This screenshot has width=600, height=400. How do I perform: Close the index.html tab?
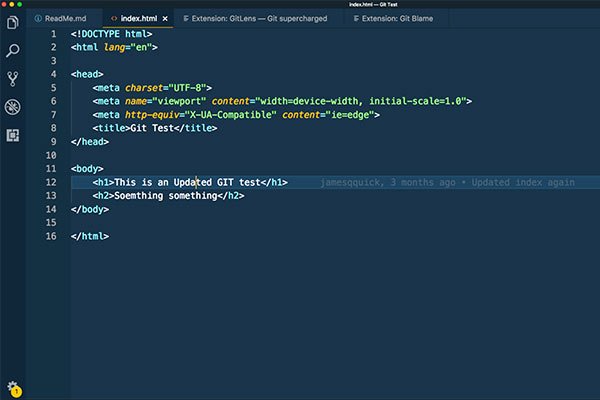coord(165,18)
